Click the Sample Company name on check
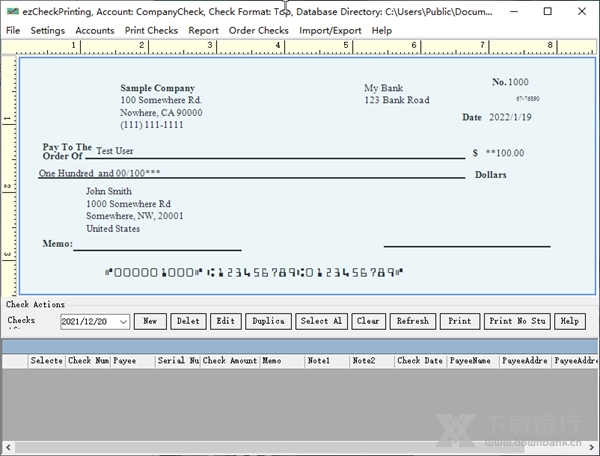The width and height of the screenshot is (600, 456). pyautogui.click(x=158, y=88)
